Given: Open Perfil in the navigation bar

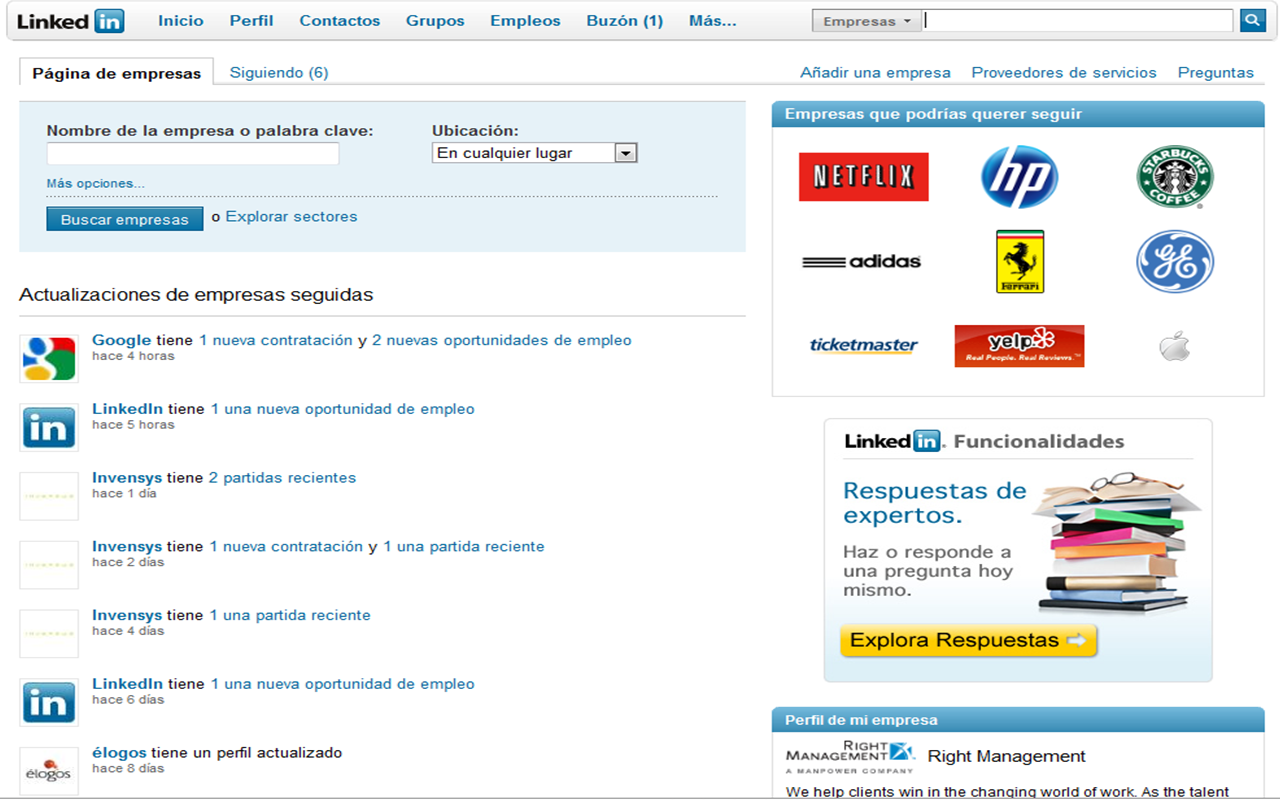Looking at the screenshot, I should (x=251, y=21).
